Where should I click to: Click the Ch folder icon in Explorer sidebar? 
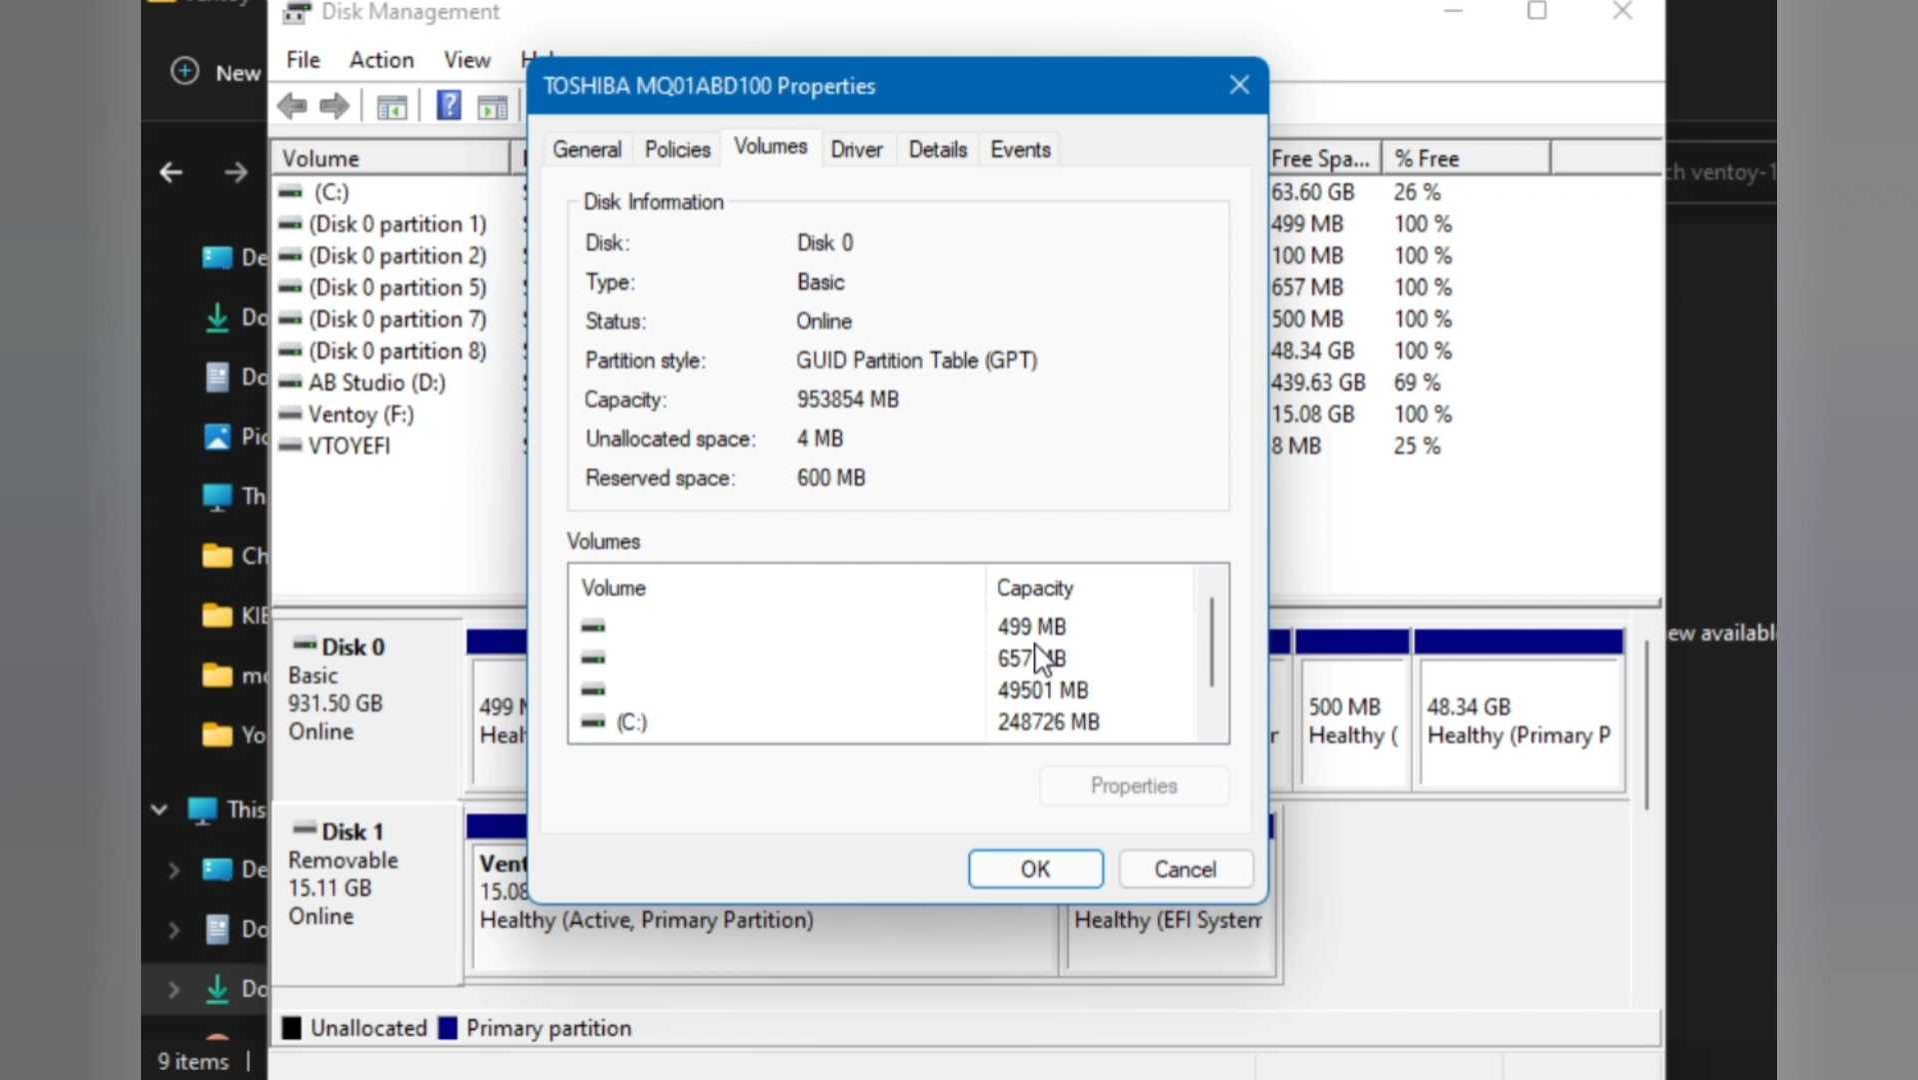217,556
